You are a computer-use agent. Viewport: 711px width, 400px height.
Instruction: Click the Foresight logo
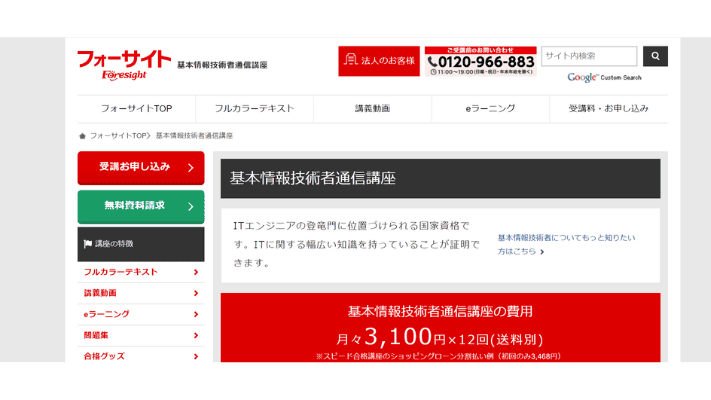(x=124, y=65)
